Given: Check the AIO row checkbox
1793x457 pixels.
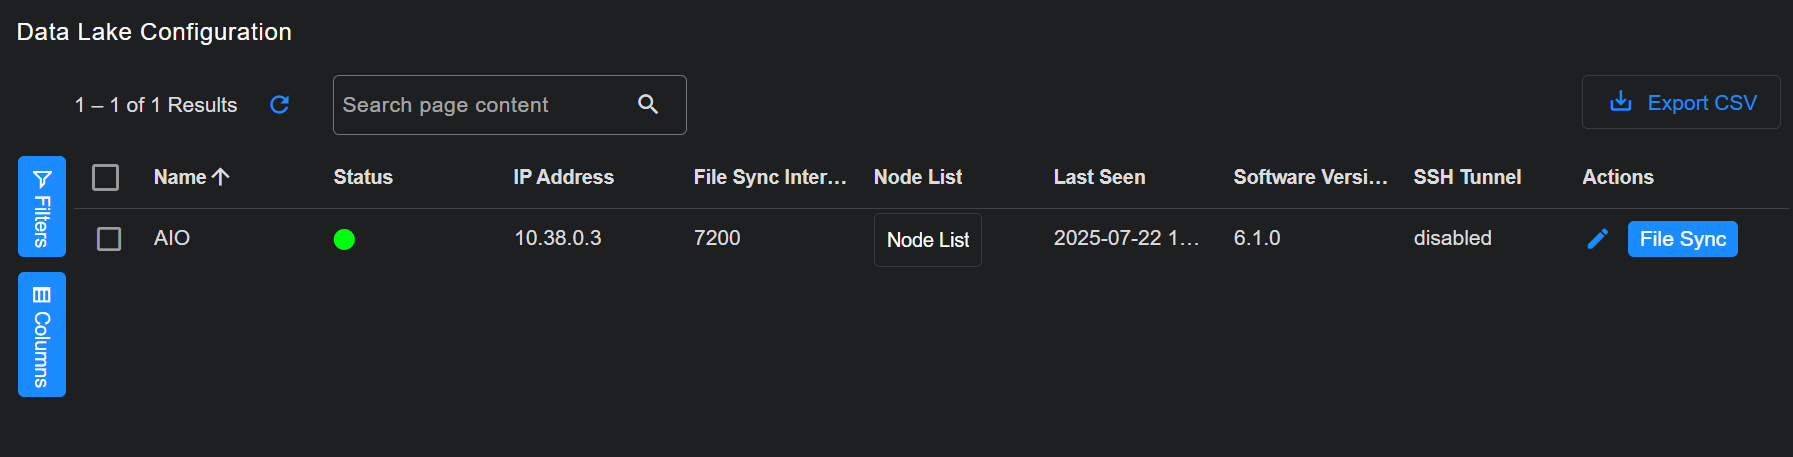Looking at the screenshot, I should 109,239.
